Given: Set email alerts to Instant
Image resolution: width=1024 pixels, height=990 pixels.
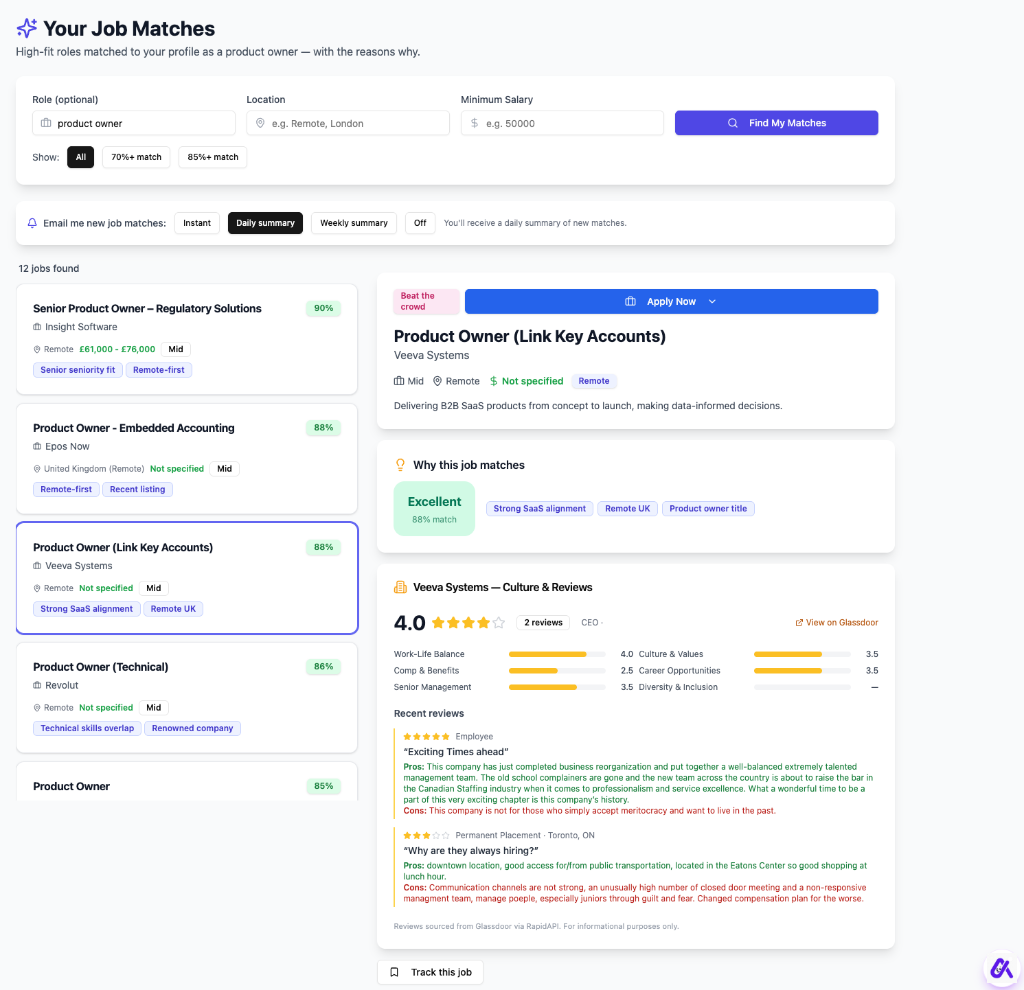Looking at the screenshot, I should pos(197,223).
